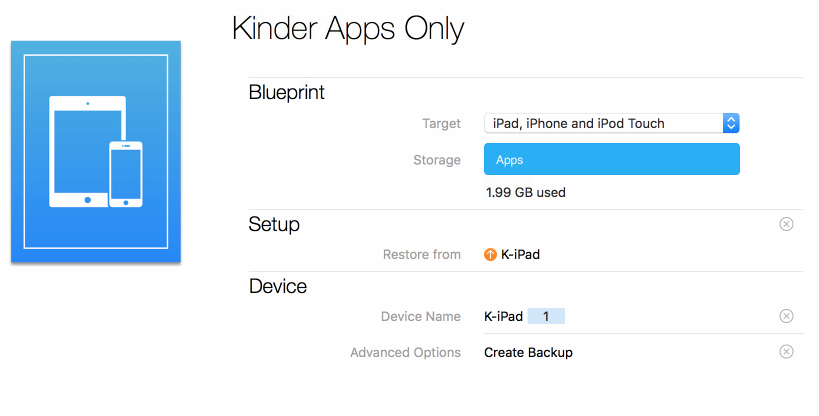Click the Blueprint section heading
The image size is (819, 416).
(x=286, y=93)
